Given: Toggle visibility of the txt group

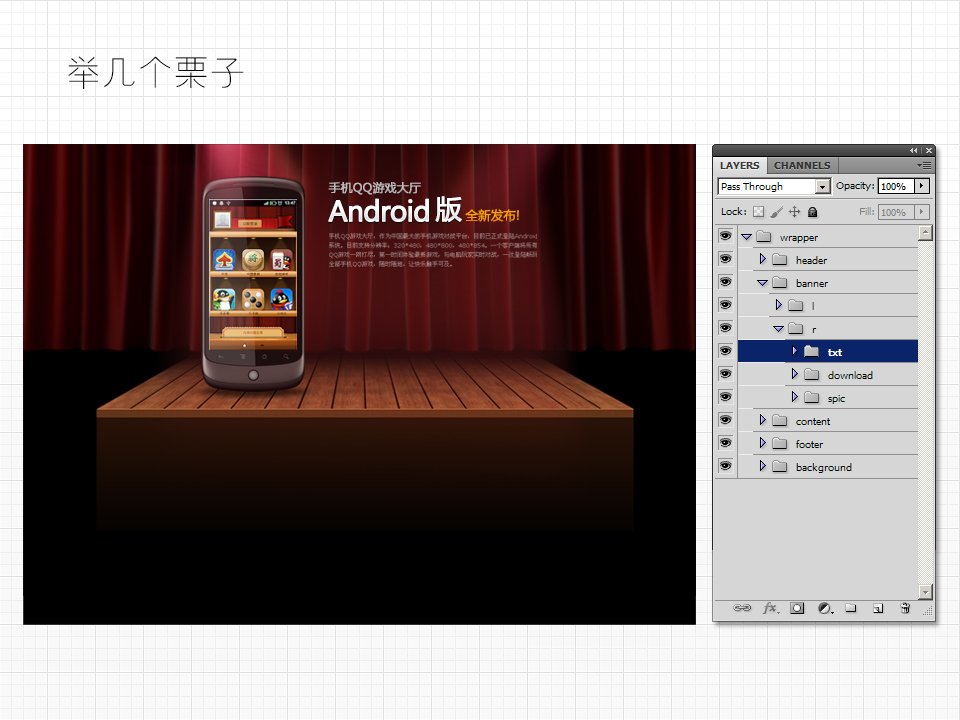Looking at the screenshot, I should 725,352.
